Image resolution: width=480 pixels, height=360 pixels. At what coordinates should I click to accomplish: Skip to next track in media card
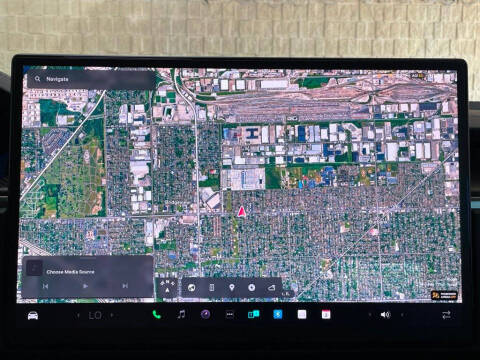[x=125, y=286]
